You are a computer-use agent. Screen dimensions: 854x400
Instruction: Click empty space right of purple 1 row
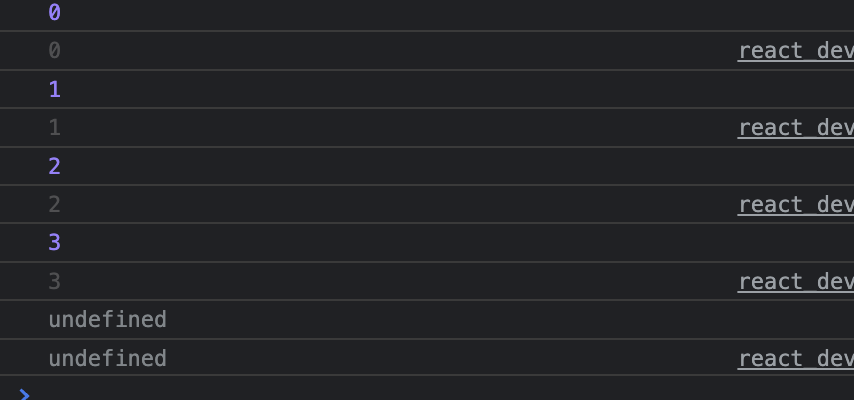[450, 90]
